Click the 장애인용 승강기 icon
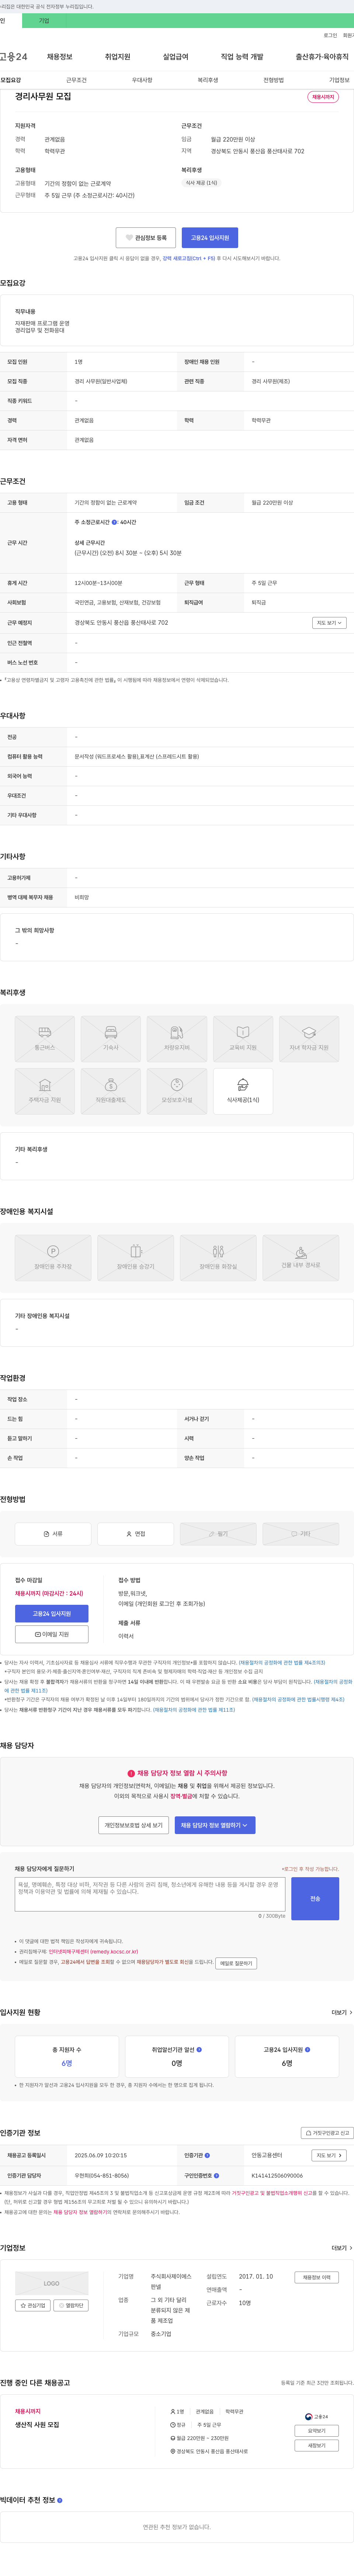354x2576 pixels. (136, 1258)
